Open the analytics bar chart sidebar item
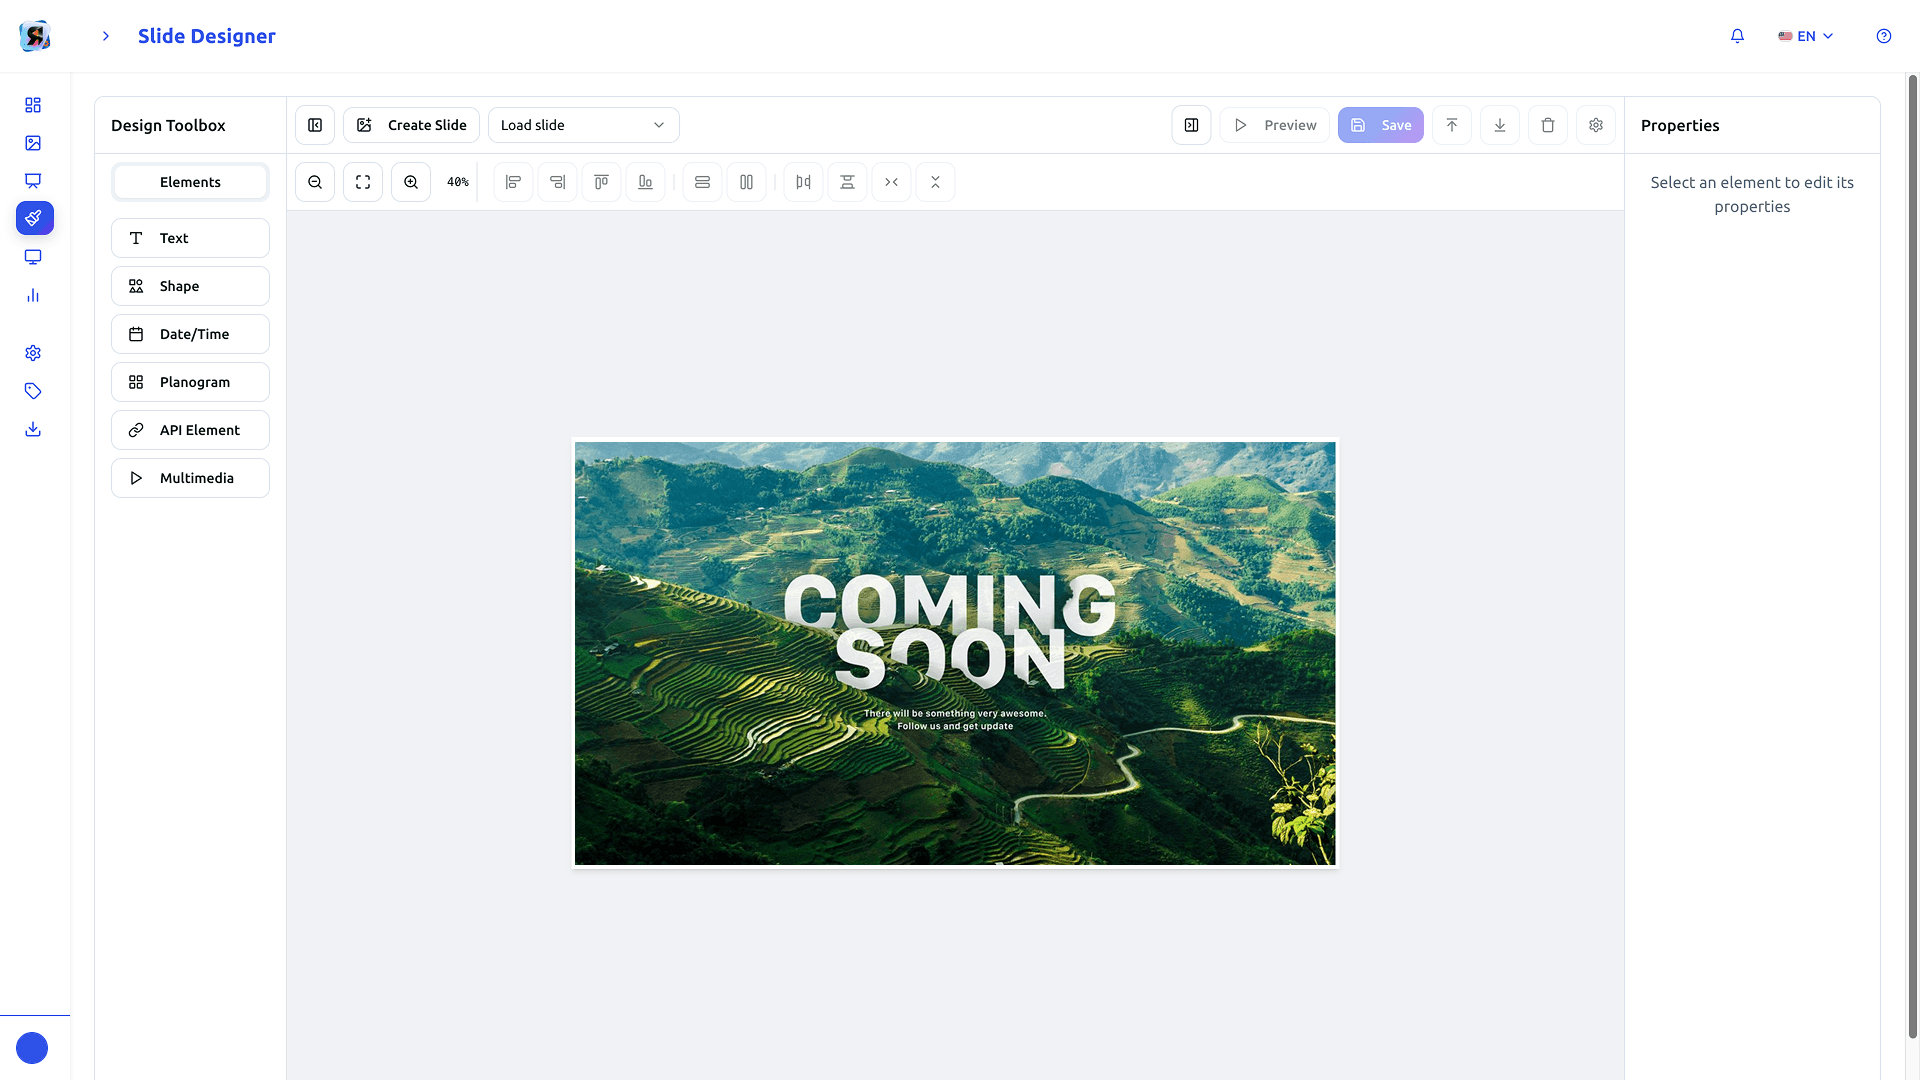The width and height of the screenshot is (1920, 1080). tap(33, 295)
